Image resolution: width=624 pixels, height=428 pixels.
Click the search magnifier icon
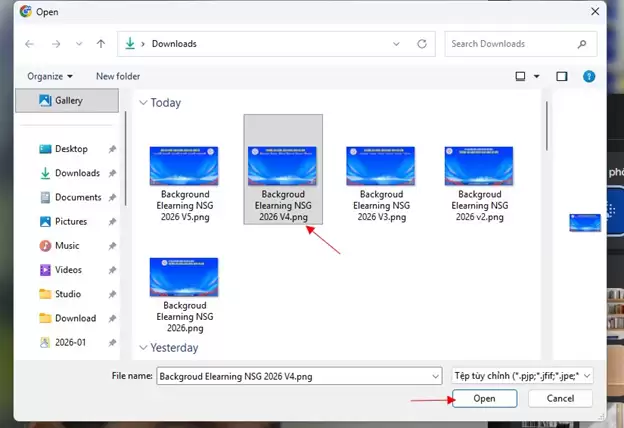click(582, 44)
